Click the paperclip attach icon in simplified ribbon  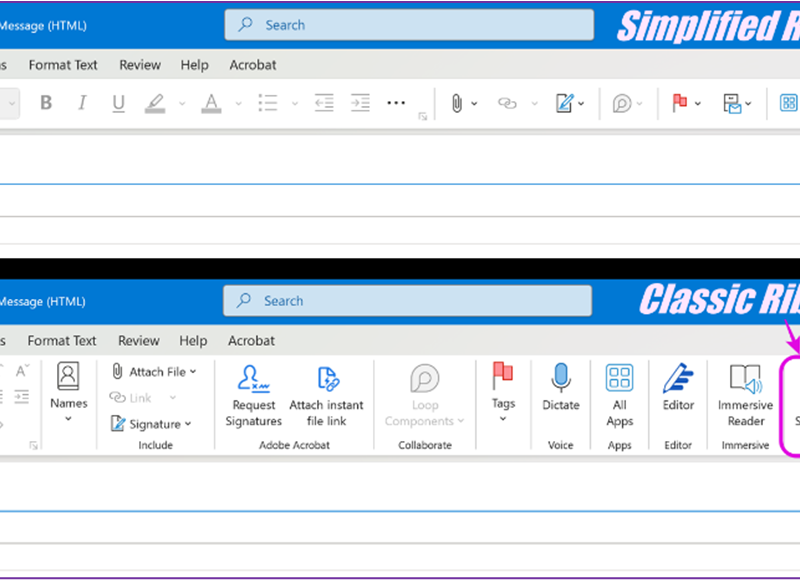pos(457,103)
